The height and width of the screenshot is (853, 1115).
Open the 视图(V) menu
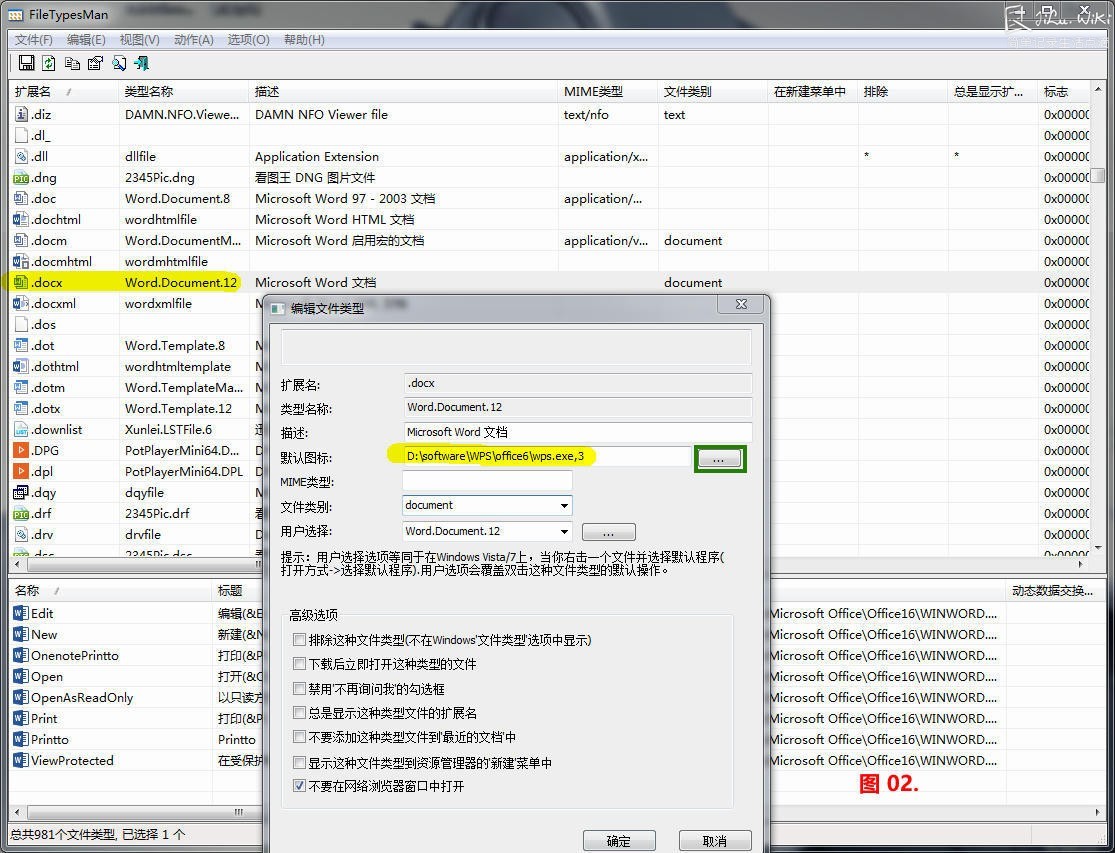pos(139,40)
